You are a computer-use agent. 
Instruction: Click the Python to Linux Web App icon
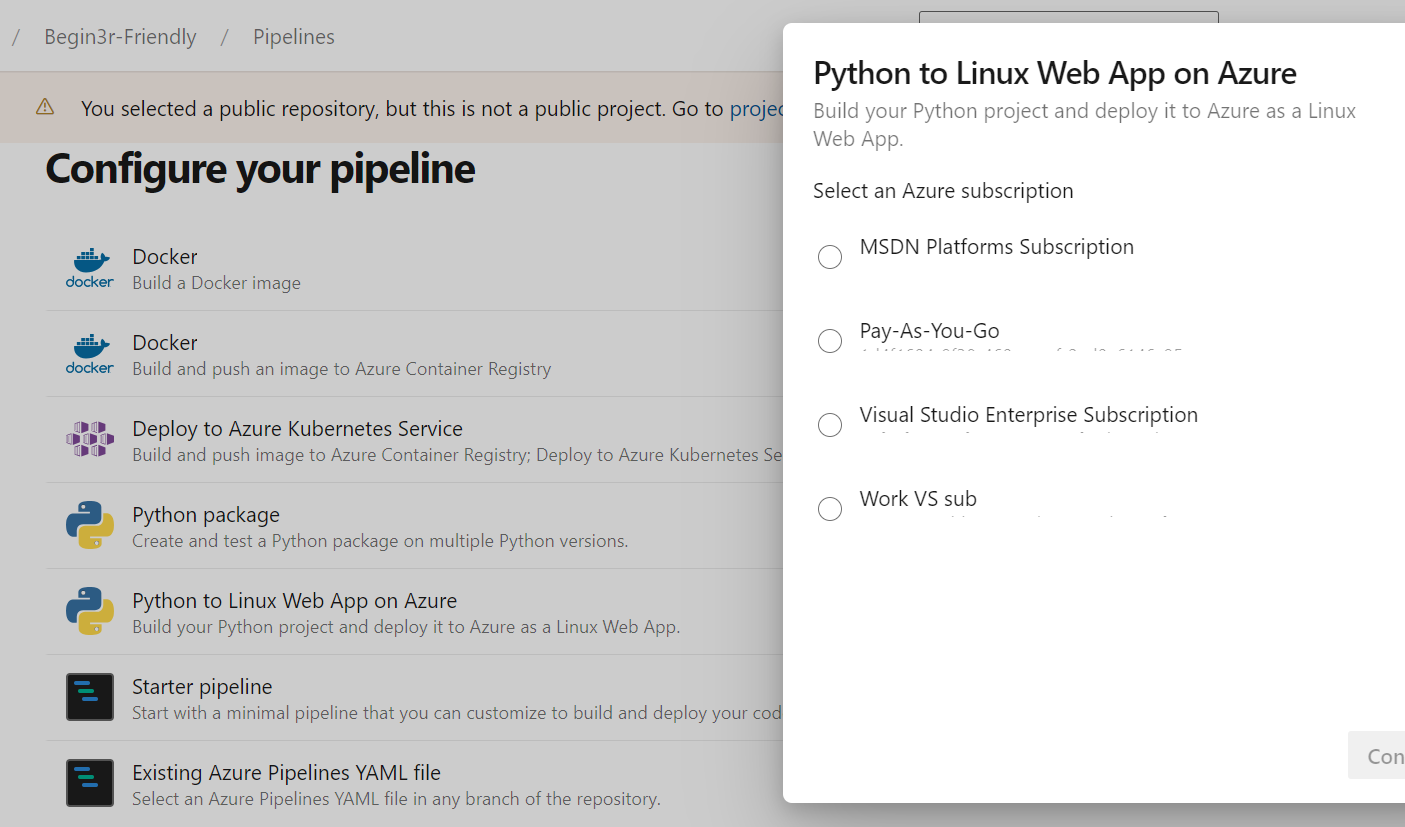90,612
